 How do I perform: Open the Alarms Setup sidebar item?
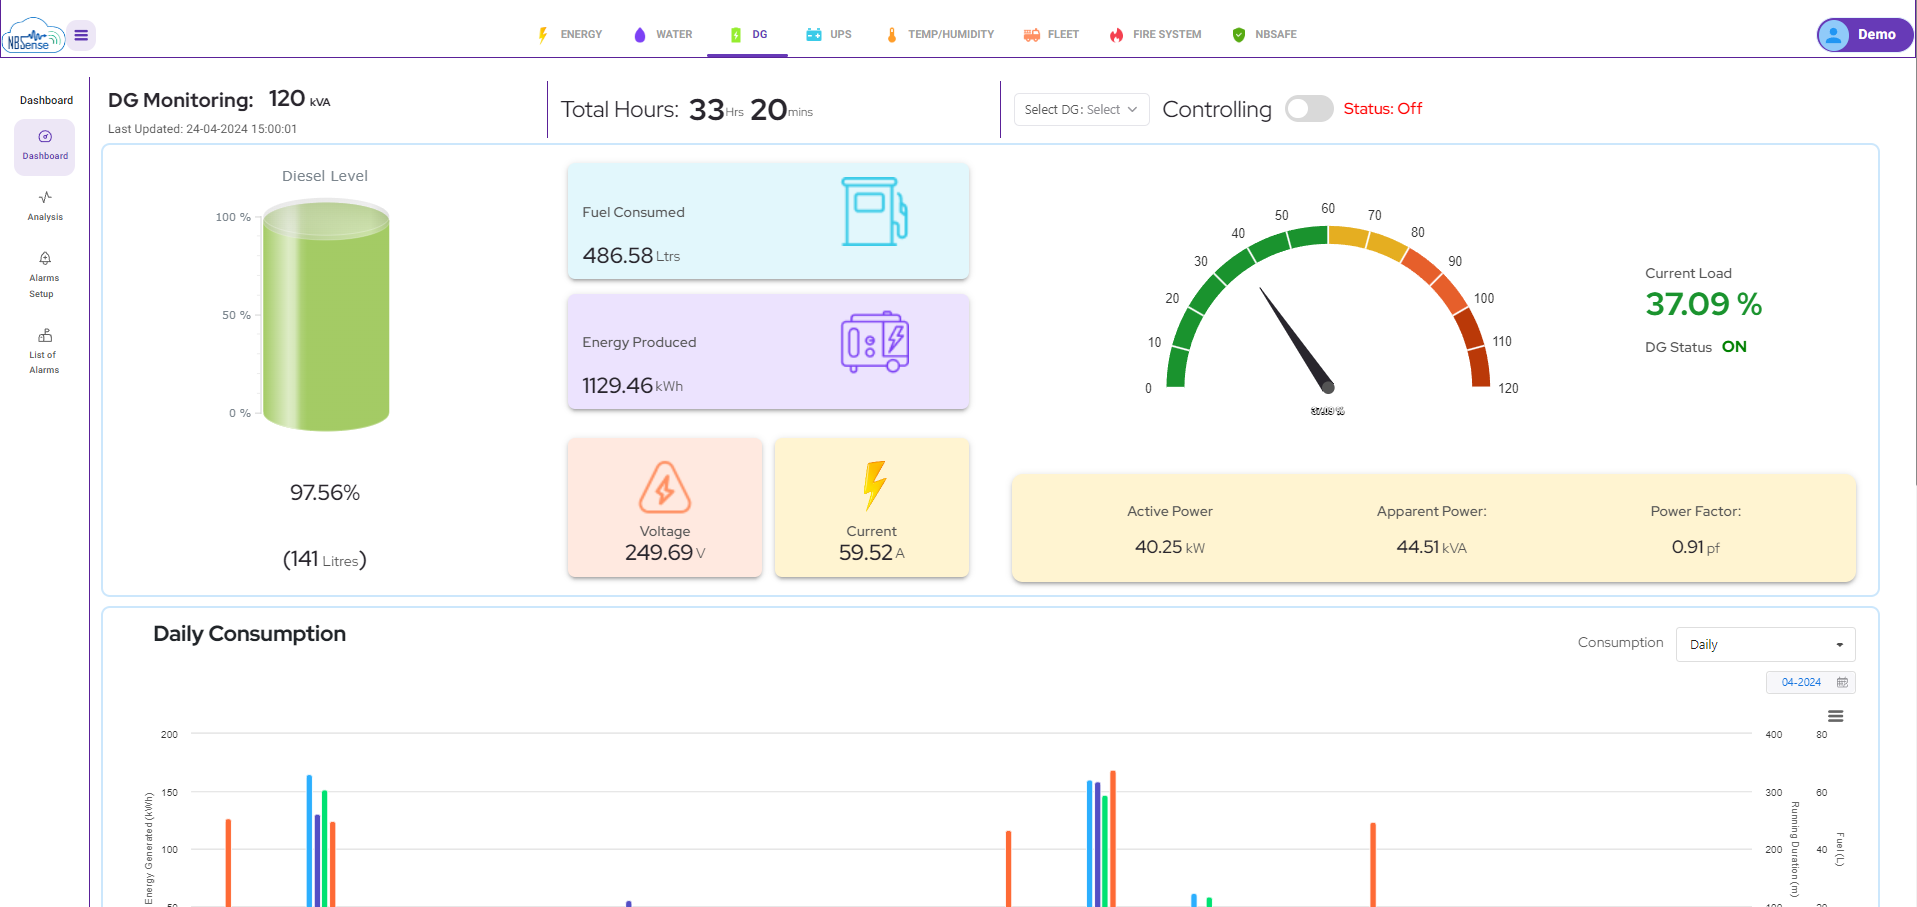click(x=45, y=274)
